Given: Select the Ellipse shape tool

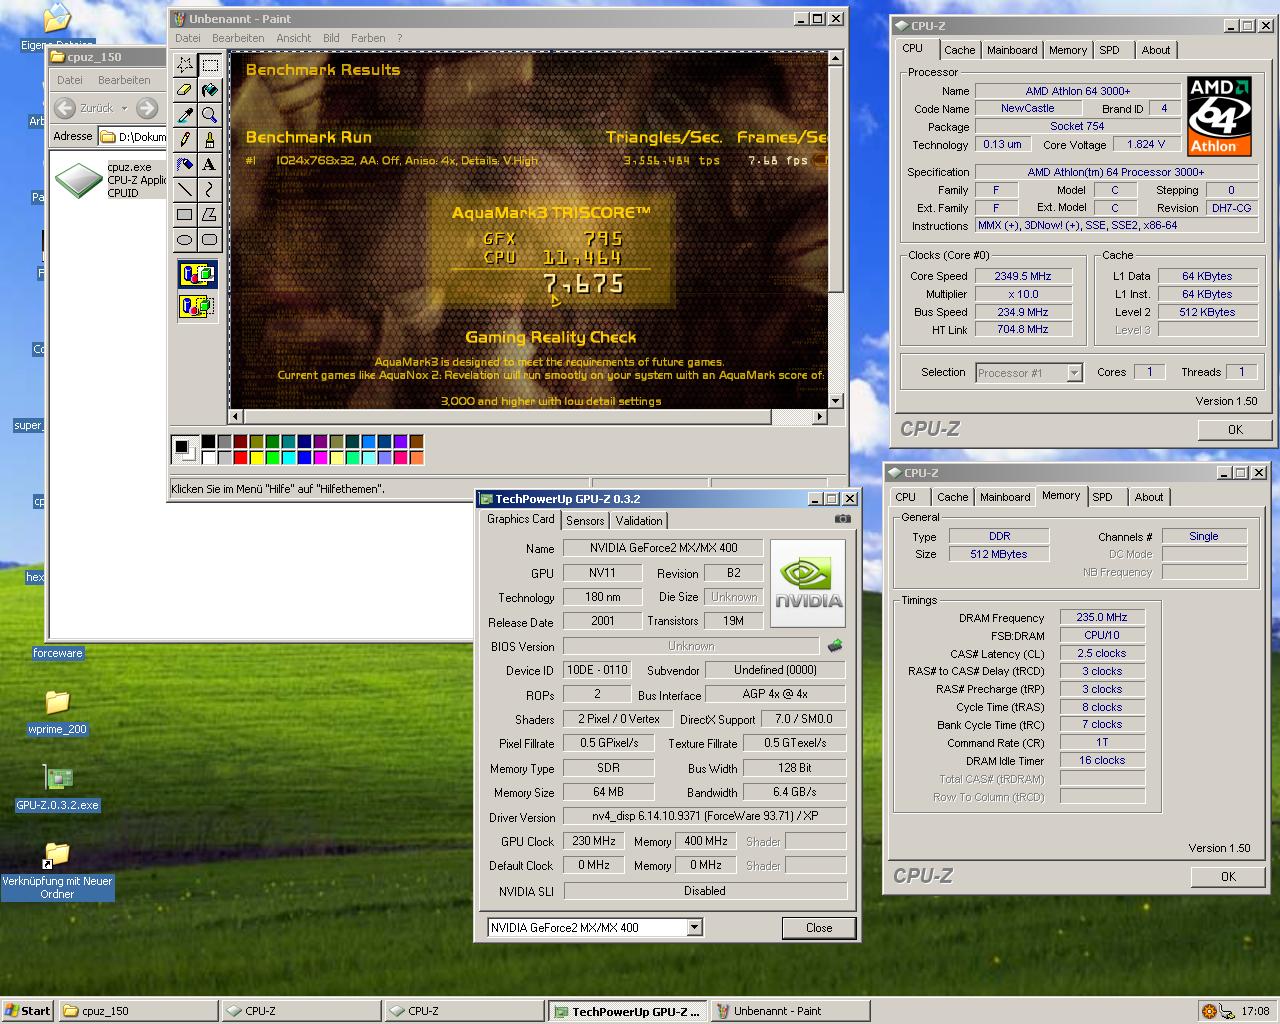Looking at the screenshot, I should pos(185,239).
